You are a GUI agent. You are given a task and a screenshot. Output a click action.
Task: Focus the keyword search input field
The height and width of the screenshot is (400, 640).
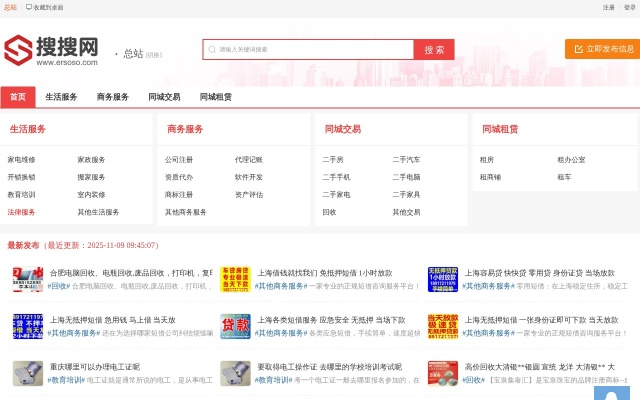point(312,49)
